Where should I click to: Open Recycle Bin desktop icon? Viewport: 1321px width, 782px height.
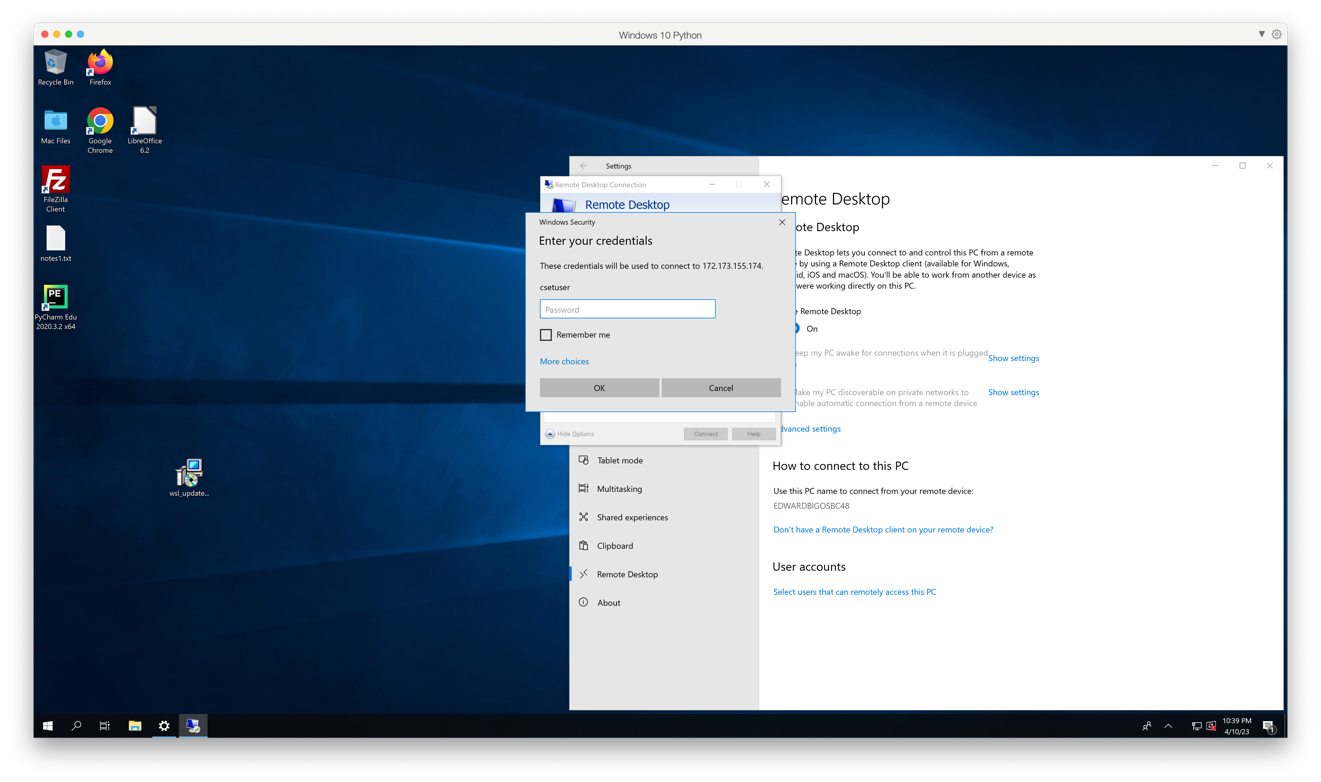click(56, 68)
